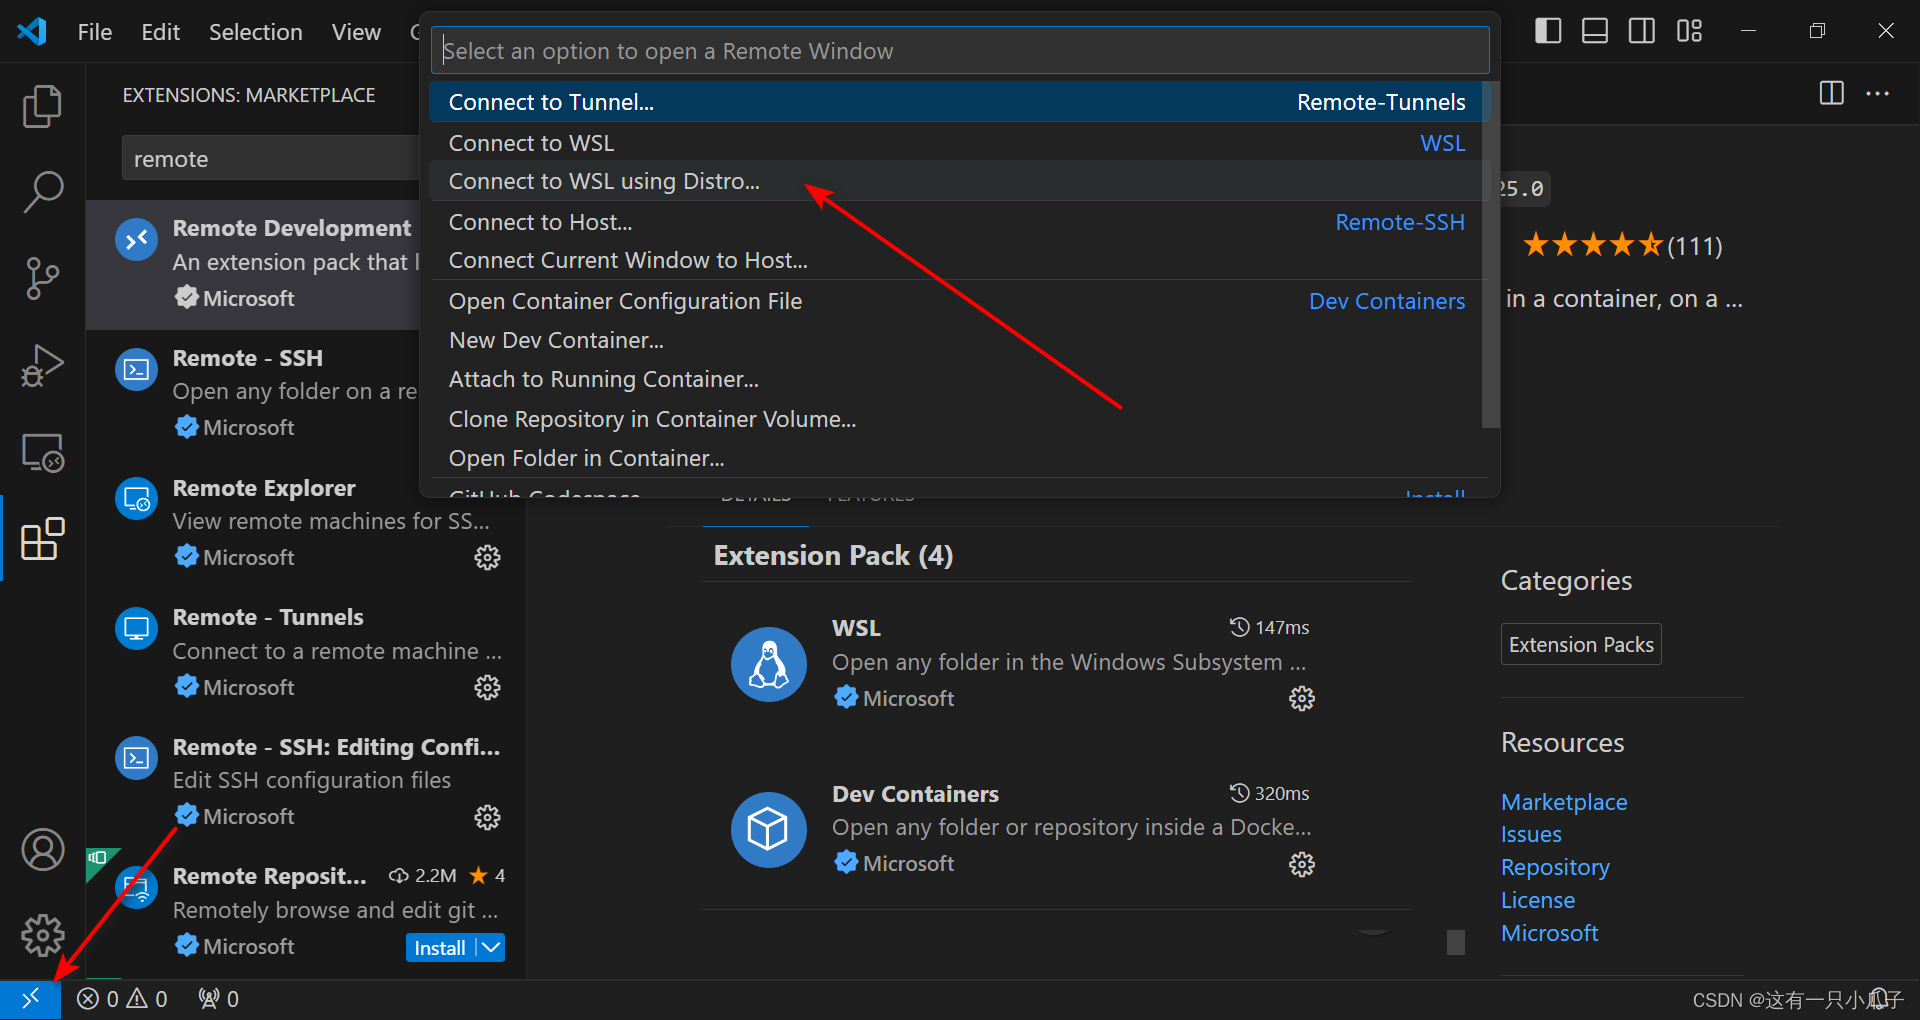Click the extensions search box with 'remote'

(270, 159)
